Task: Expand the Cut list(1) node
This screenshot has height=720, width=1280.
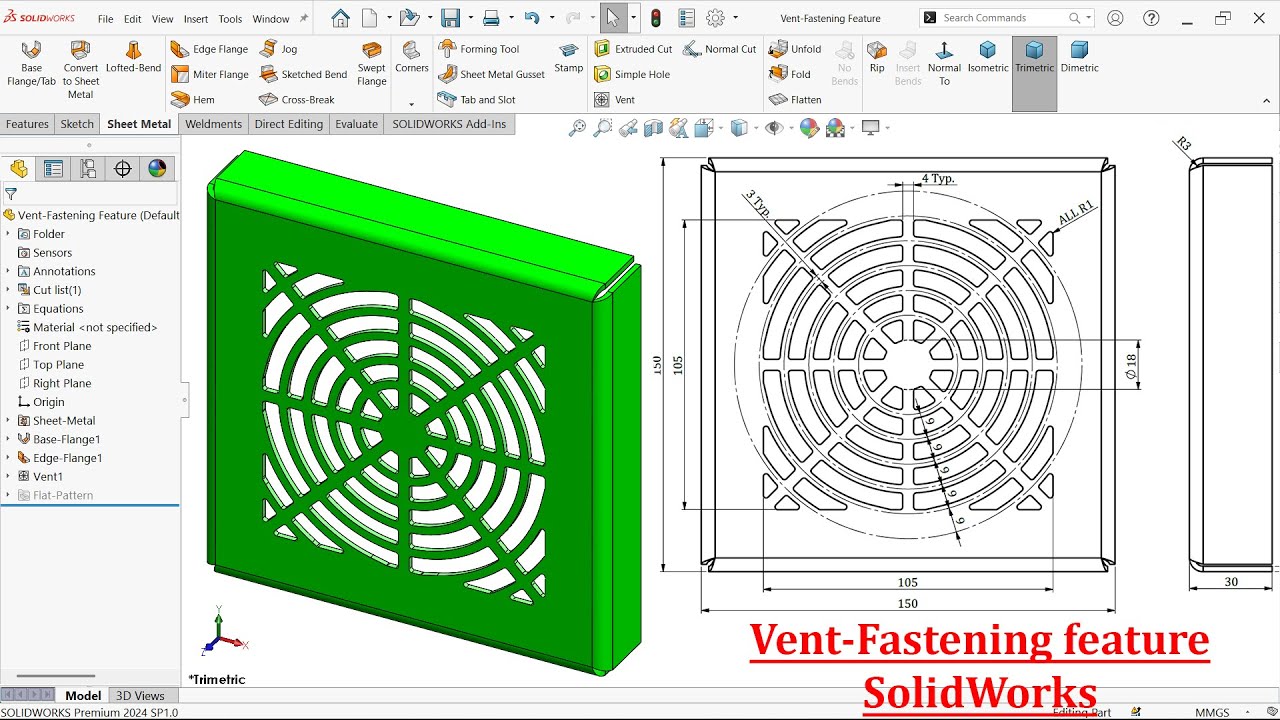Action: 8,290
